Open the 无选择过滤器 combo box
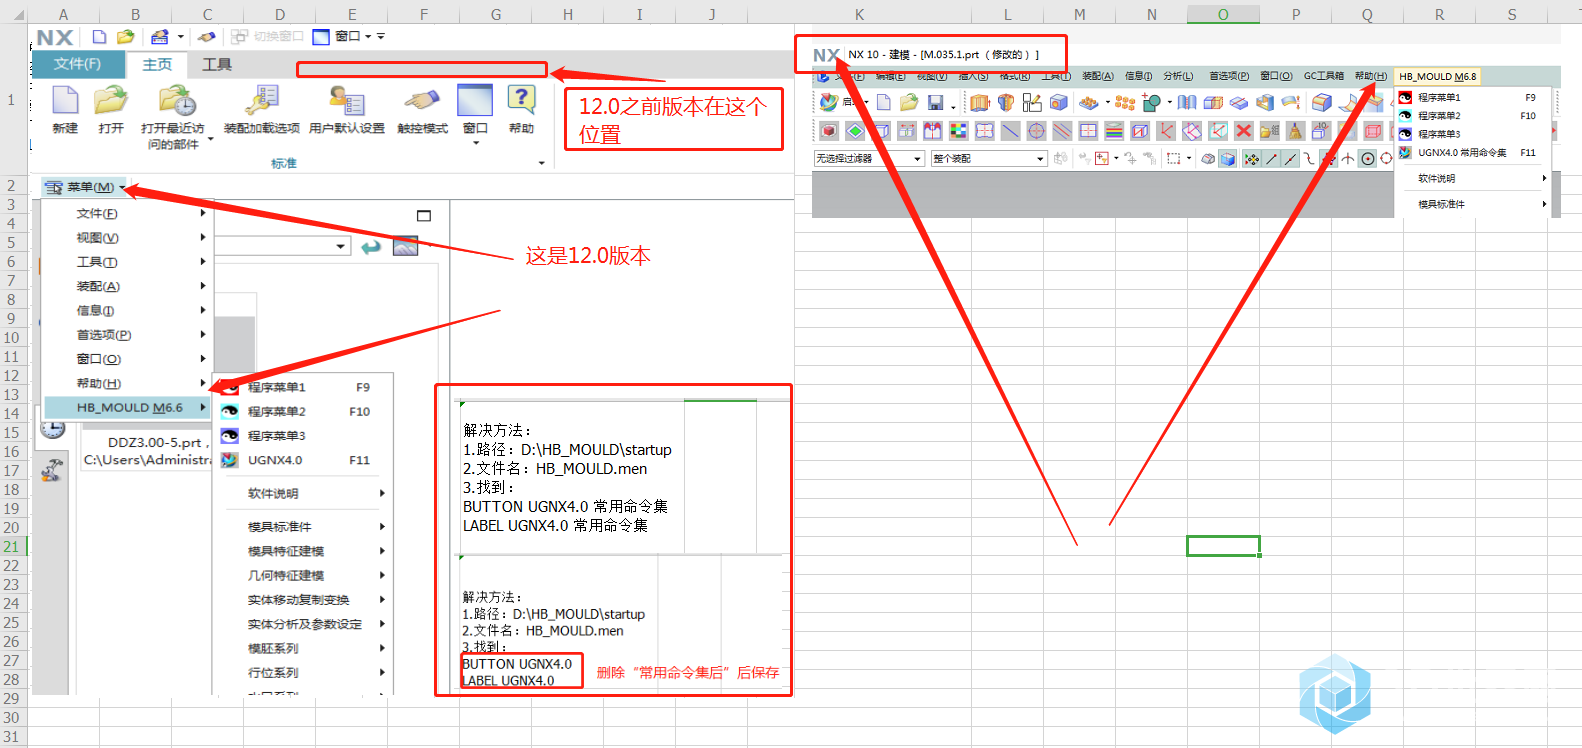The image size is (1582, 748). tap(869, 158)
